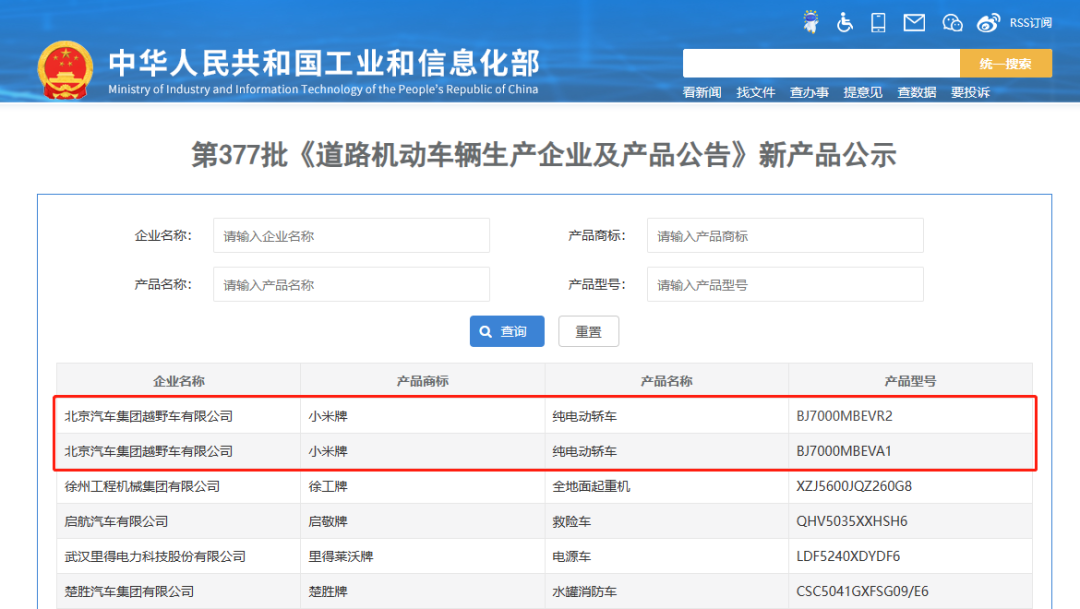Click the site-wide search box in header

coord(820,63)
